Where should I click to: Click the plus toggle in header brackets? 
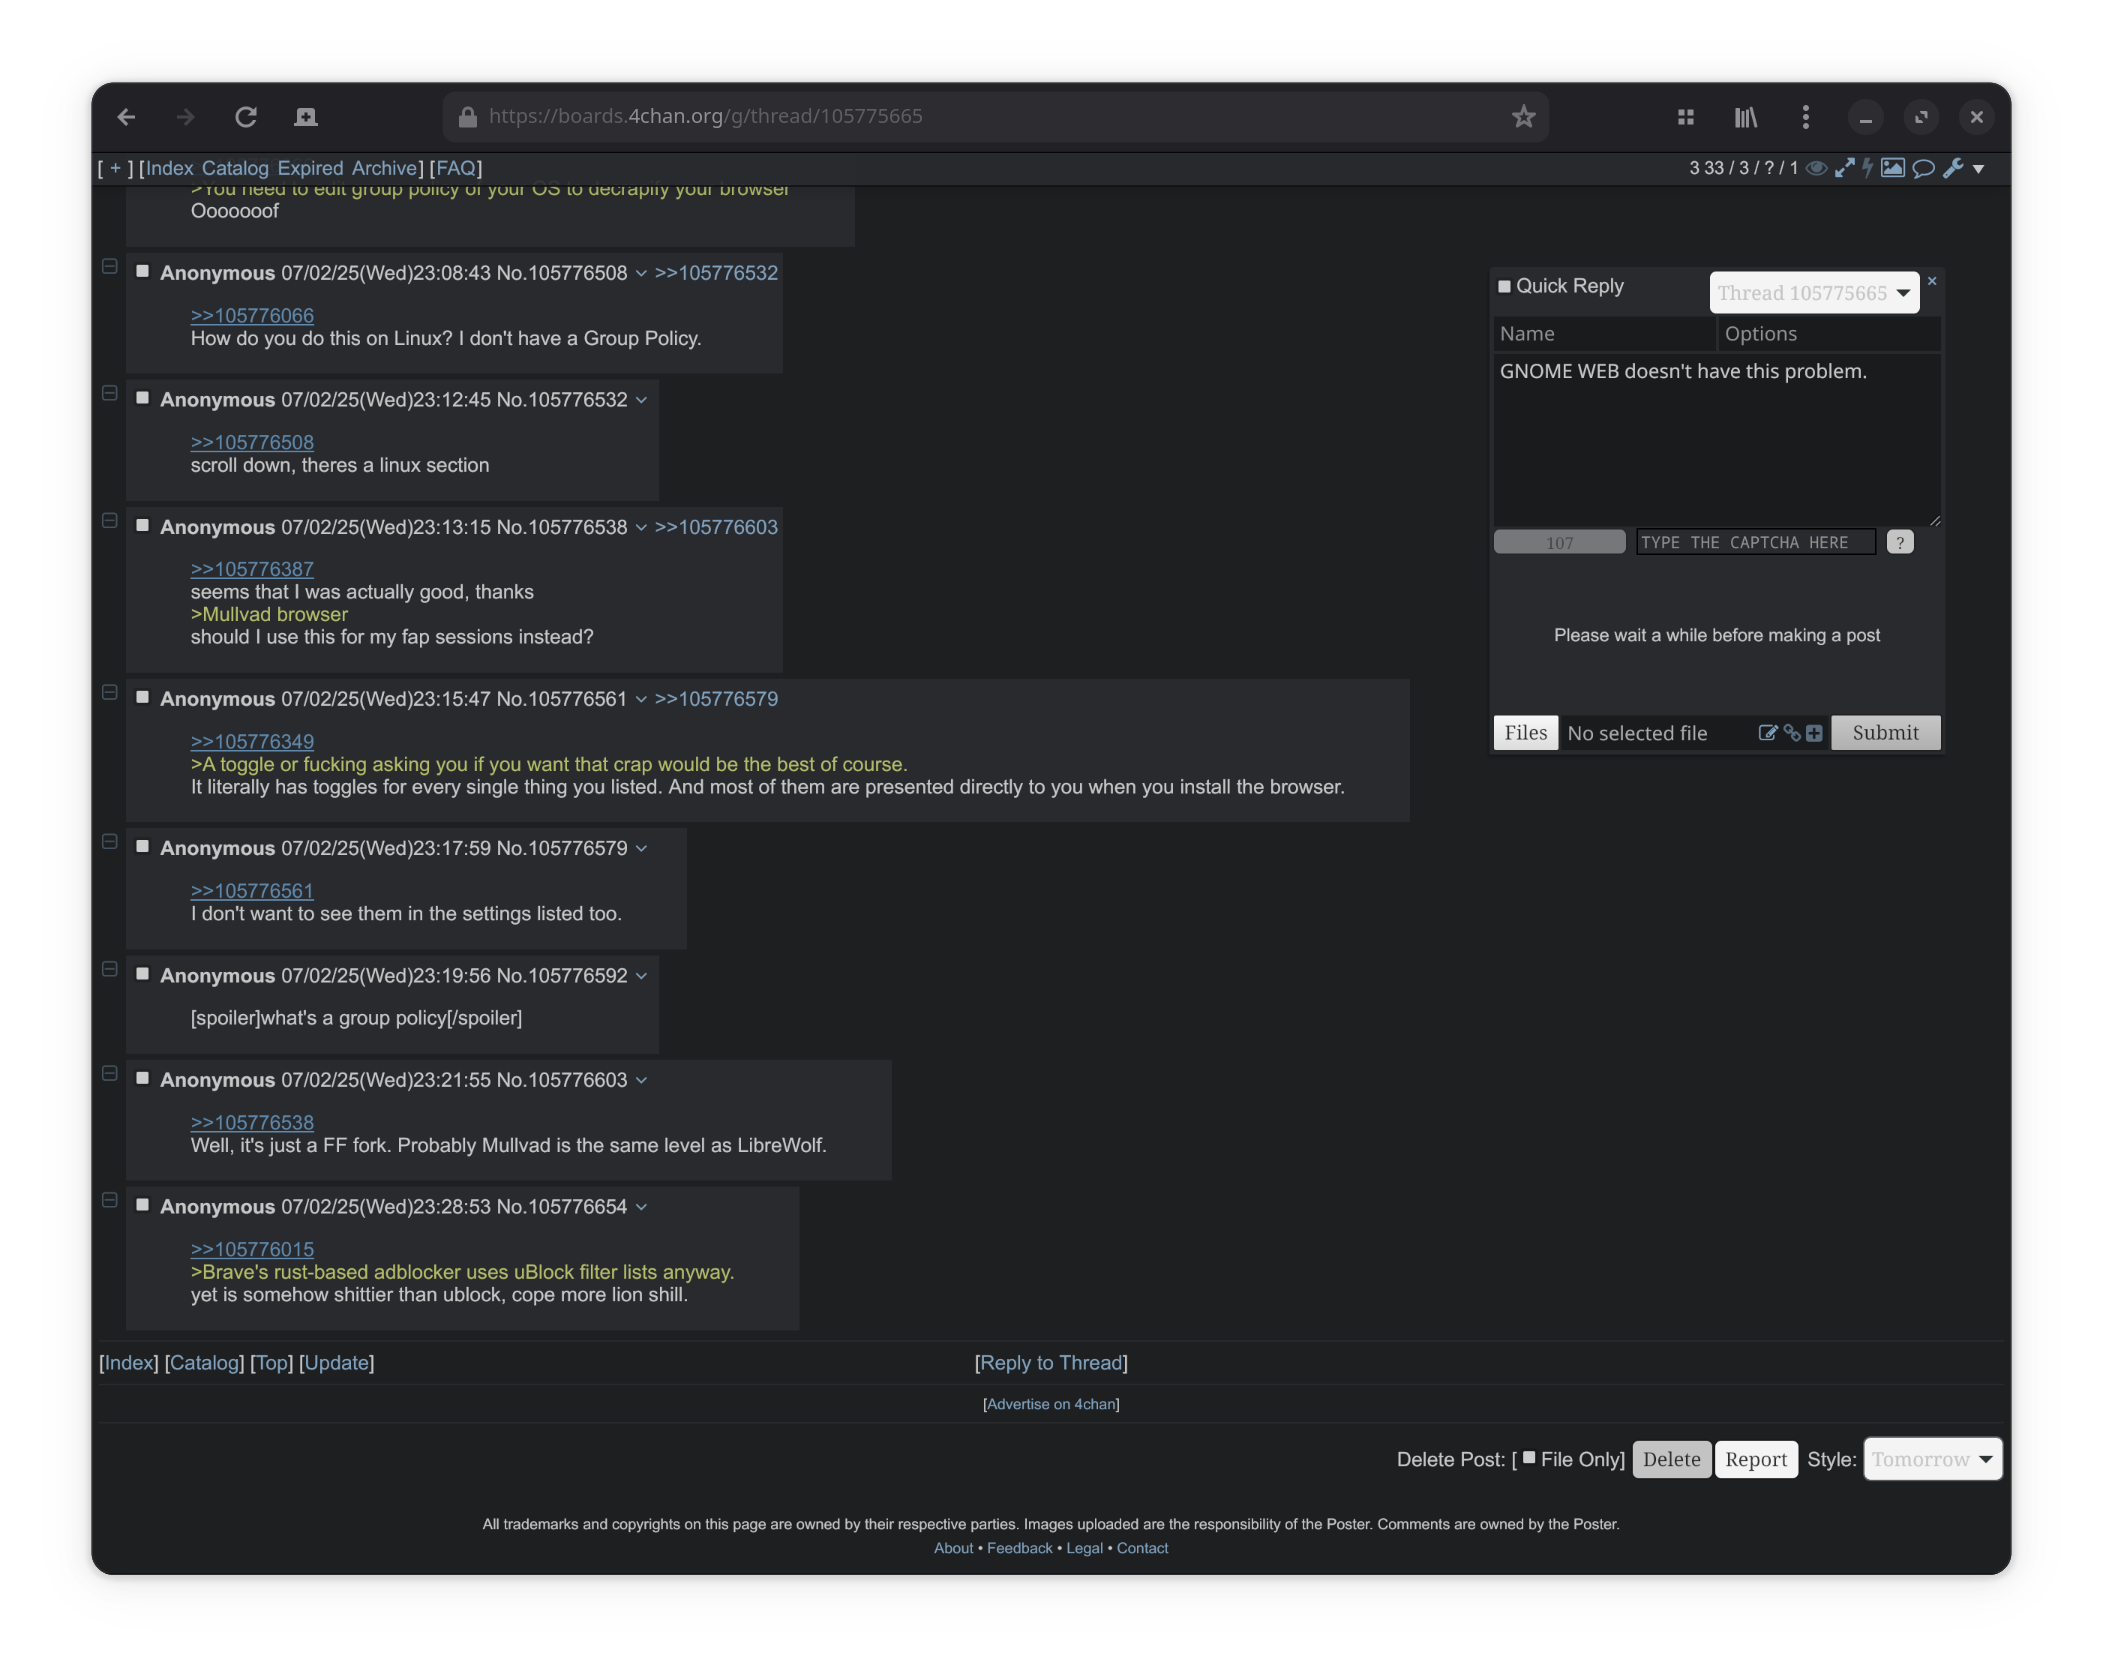point(115,168)
